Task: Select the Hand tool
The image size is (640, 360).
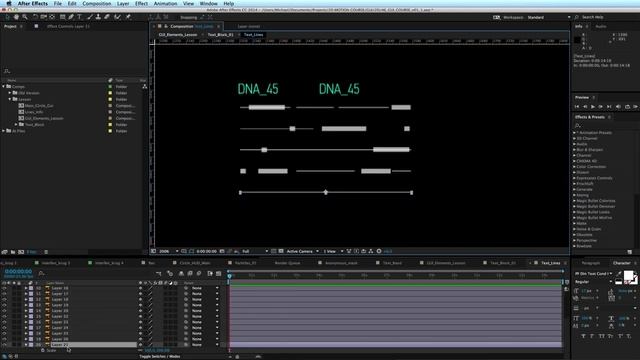Action: 16,17
